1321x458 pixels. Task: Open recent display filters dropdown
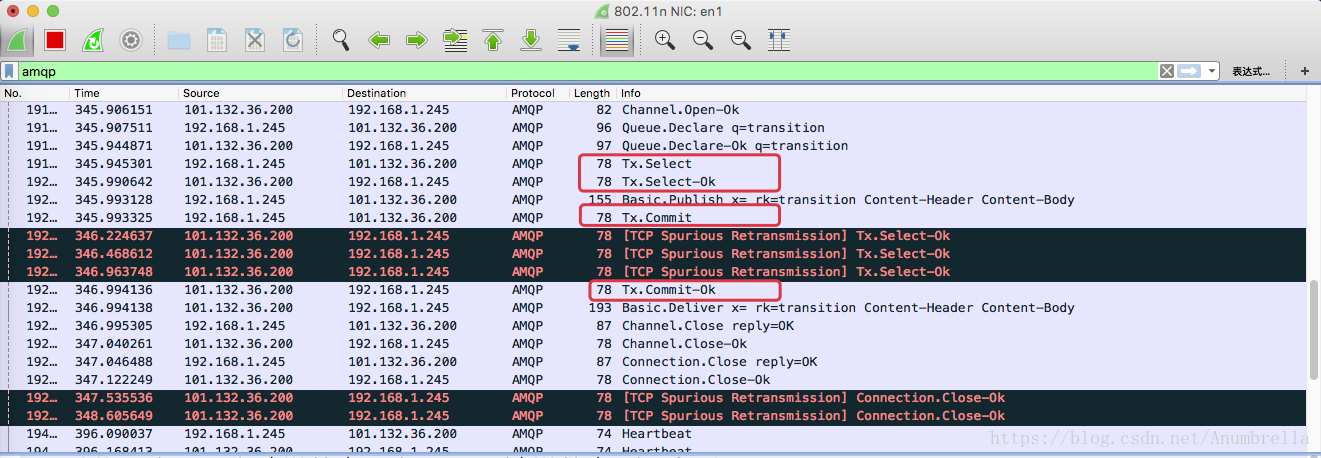(1212, 71)
